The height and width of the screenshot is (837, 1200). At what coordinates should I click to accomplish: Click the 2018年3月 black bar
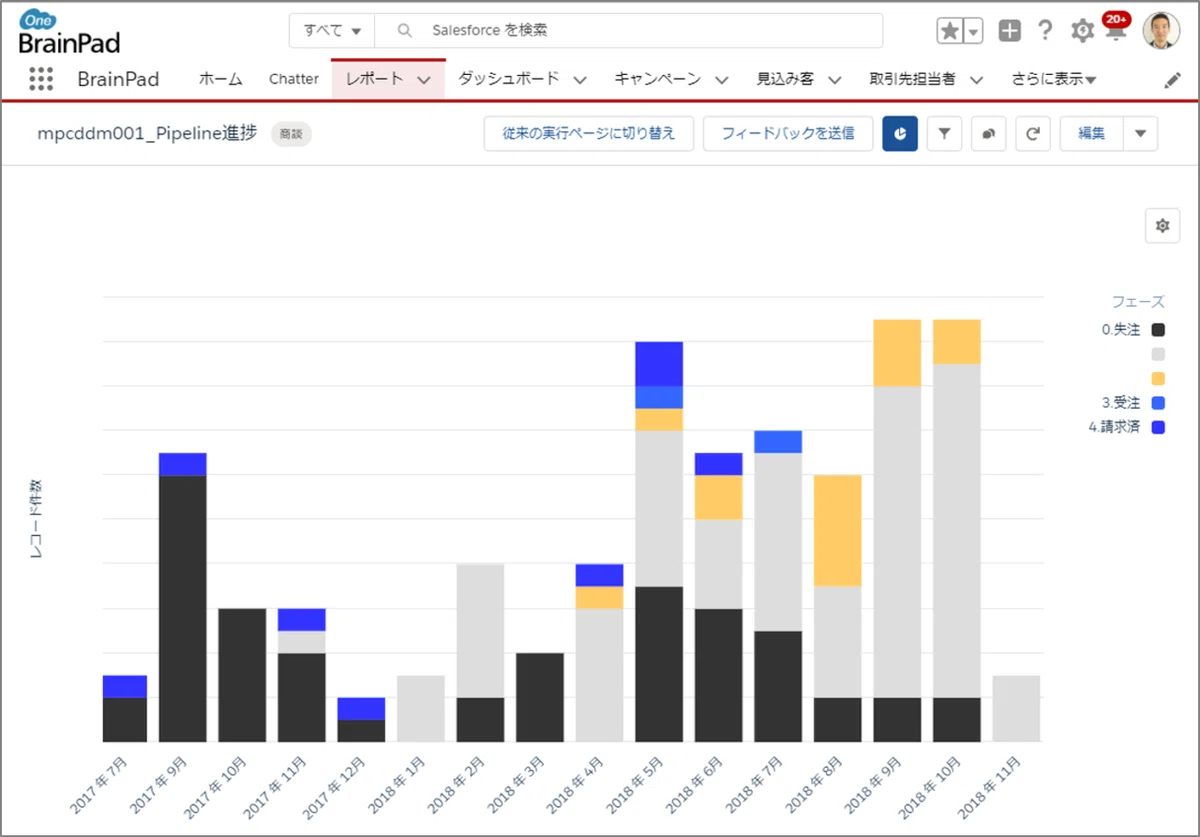(540, 697)
